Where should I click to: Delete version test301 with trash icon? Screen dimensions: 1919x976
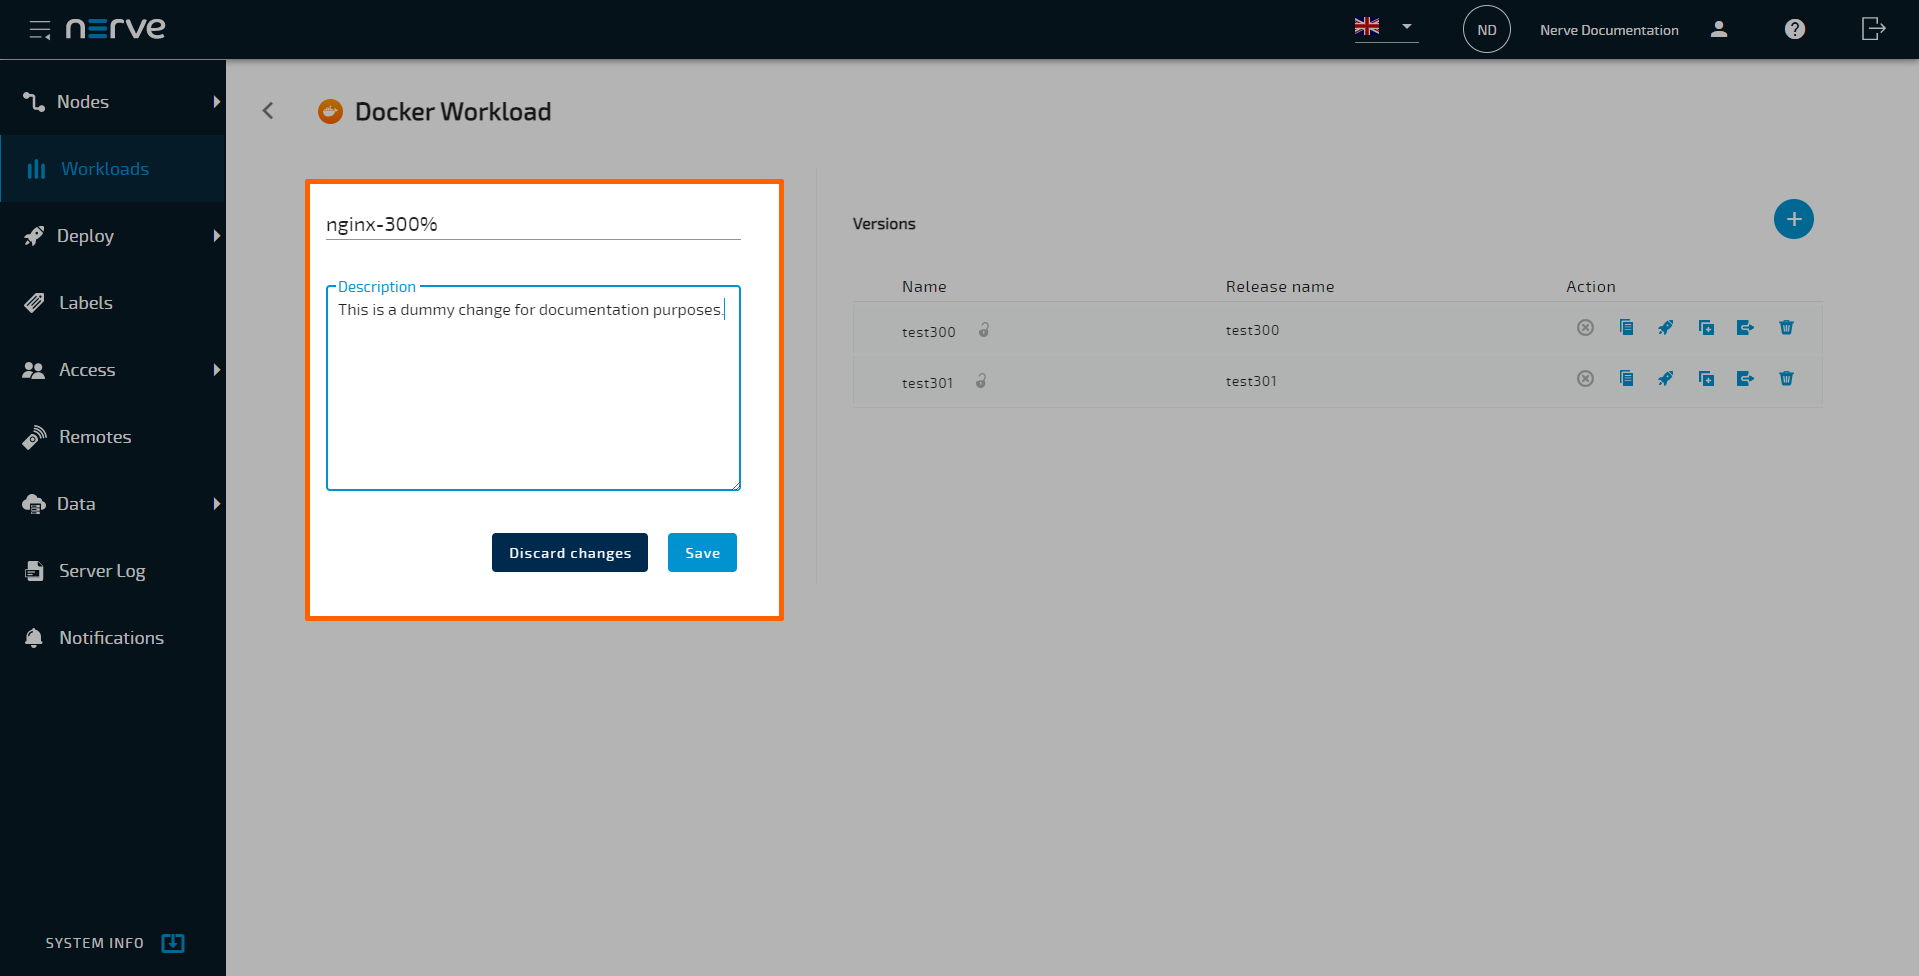click(x=1786, y=379)
